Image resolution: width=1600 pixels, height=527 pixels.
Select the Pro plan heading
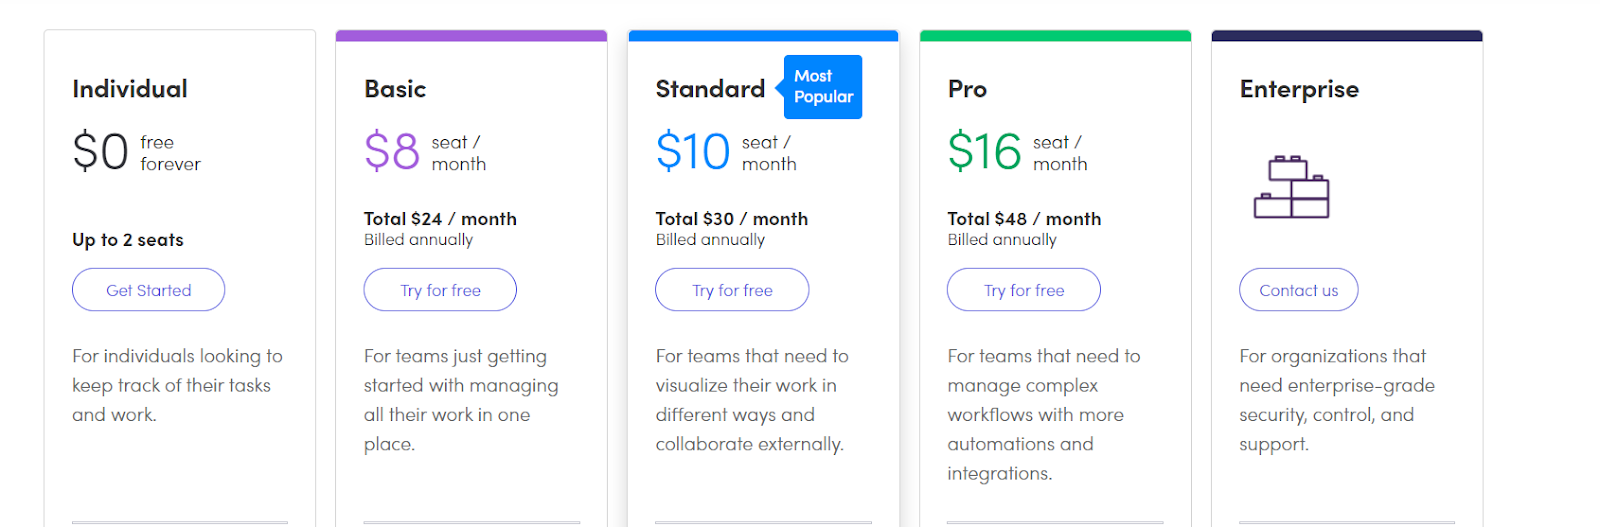pyautogui.click(x=967, y=89)
